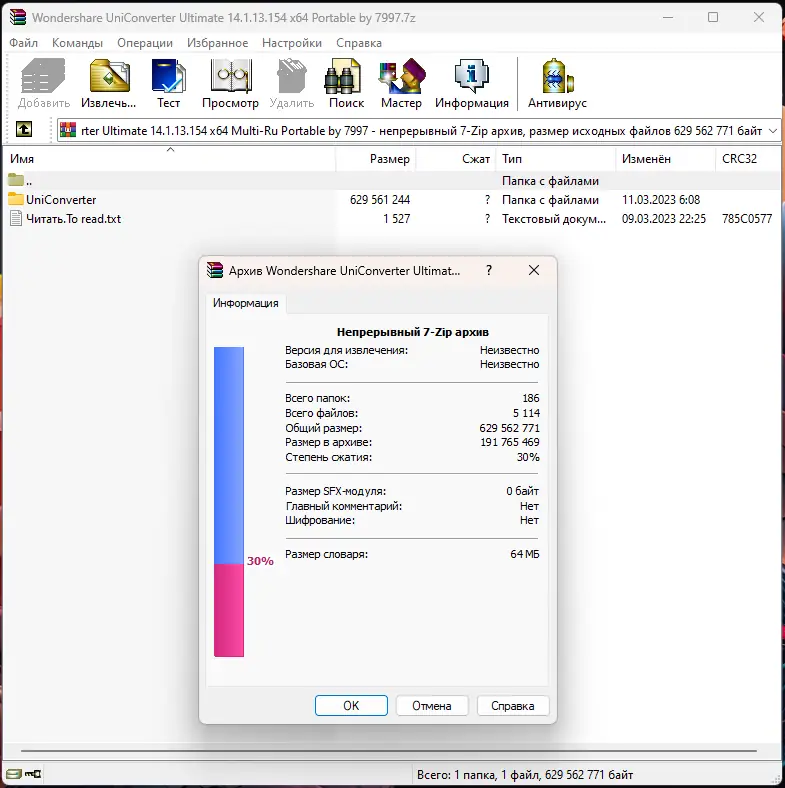Click the Текстовый докум... type cell
785x788 pixels.
pos(554,219)
